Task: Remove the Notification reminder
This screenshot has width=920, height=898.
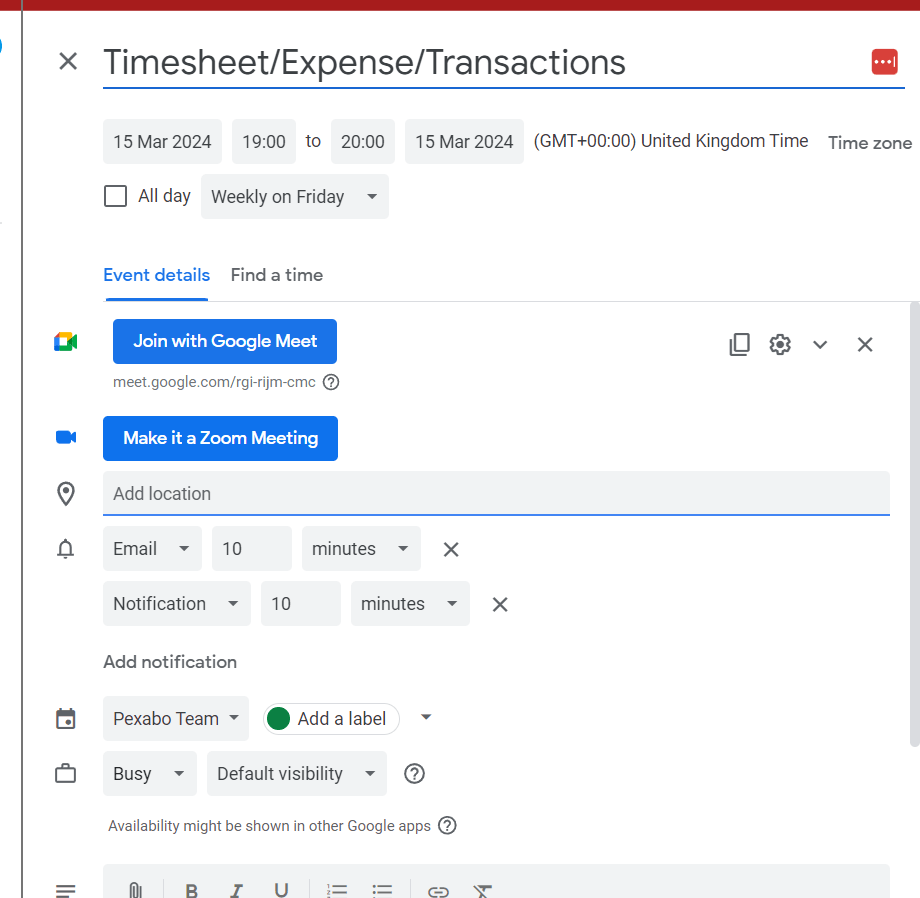Action: (500, 605)
